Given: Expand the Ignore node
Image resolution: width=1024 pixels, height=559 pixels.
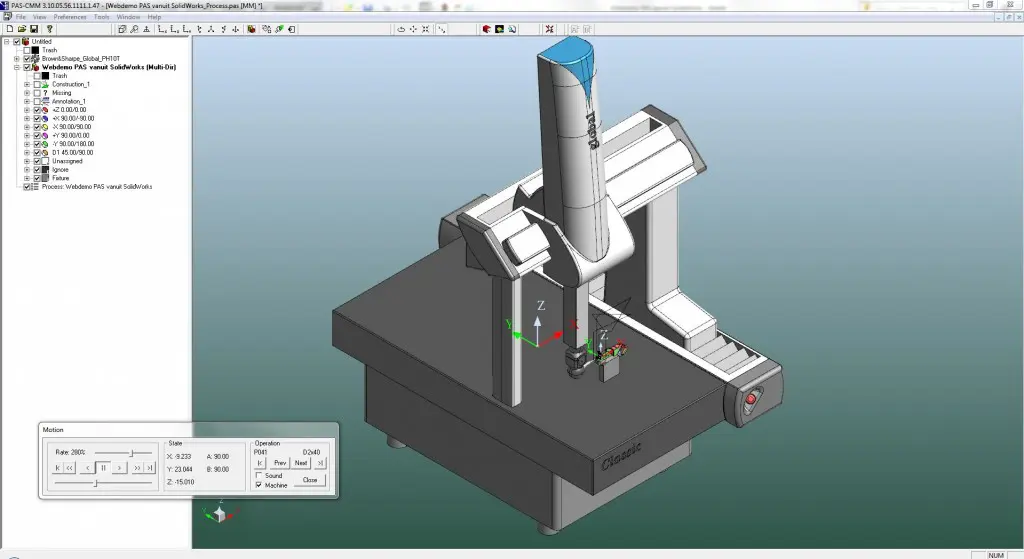Looking at the screenshot, I should (x=27, y=169).
